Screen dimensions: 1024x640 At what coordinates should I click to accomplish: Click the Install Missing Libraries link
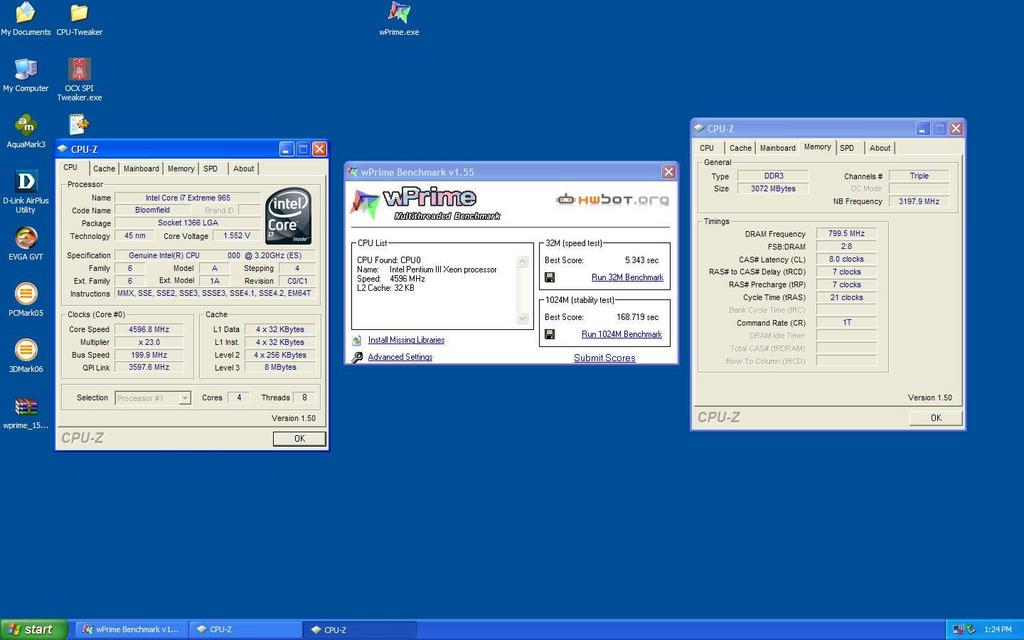[x=406, y=340]
